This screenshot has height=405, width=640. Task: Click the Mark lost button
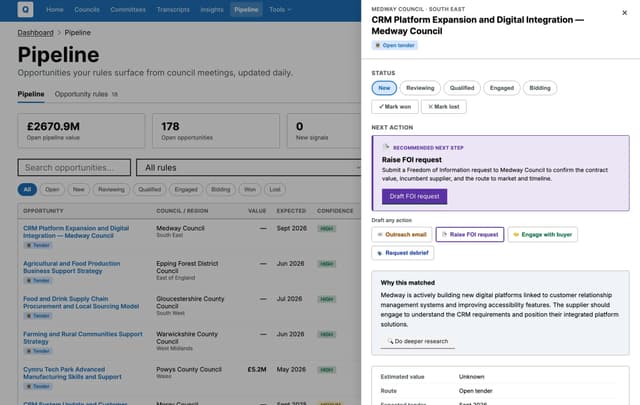[x=444, y=107]
